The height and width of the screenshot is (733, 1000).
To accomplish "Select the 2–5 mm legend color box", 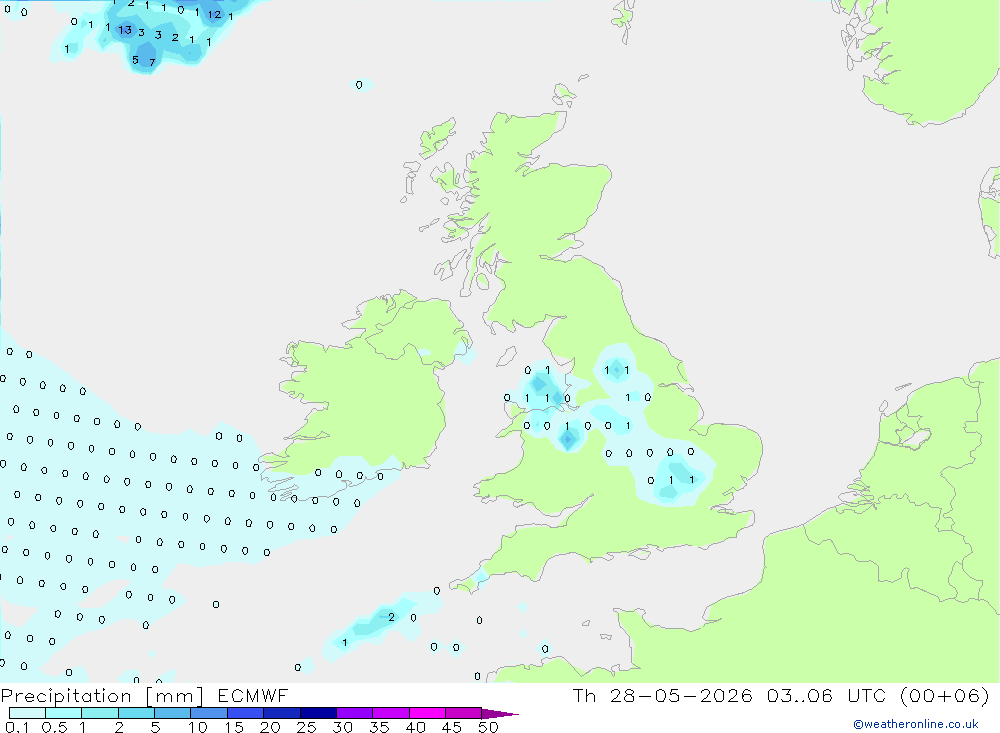I will click(136, 713).
